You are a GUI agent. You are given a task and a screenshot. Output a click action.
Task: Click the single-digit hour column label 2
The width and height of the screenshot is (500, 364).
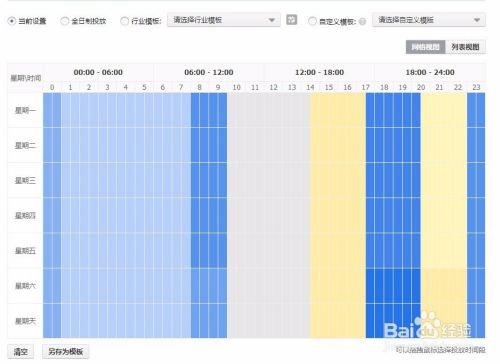[89, 87]
